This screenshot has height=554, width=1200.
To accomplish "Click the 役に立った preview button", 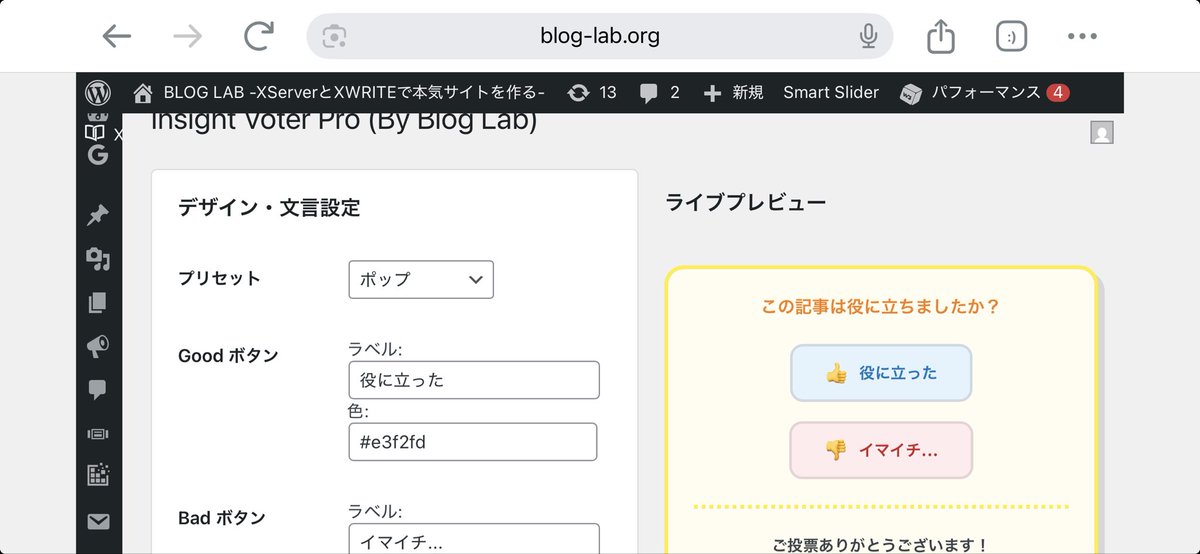I will click(881, 373).
